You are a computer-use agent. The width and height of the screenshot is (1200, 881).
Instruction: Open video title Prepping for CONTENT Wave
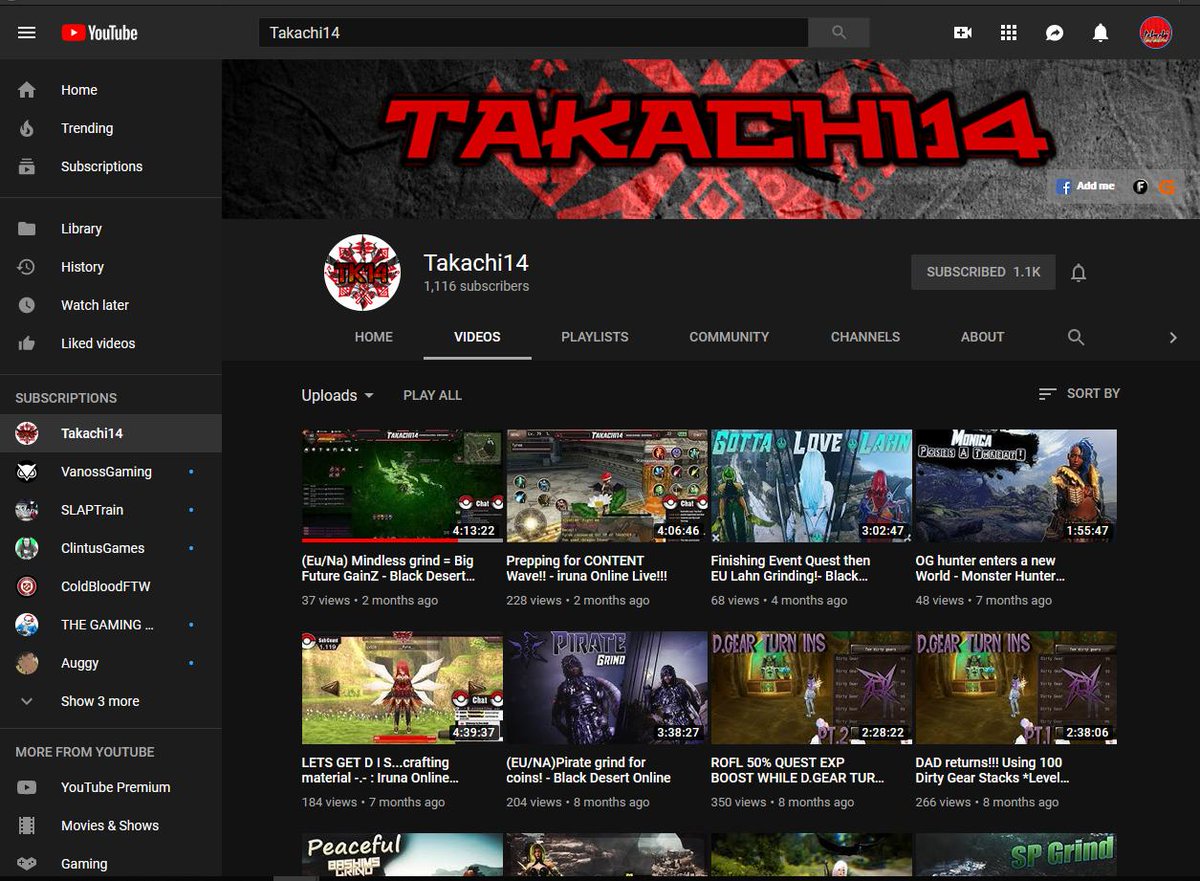click(x=587, y=568)
